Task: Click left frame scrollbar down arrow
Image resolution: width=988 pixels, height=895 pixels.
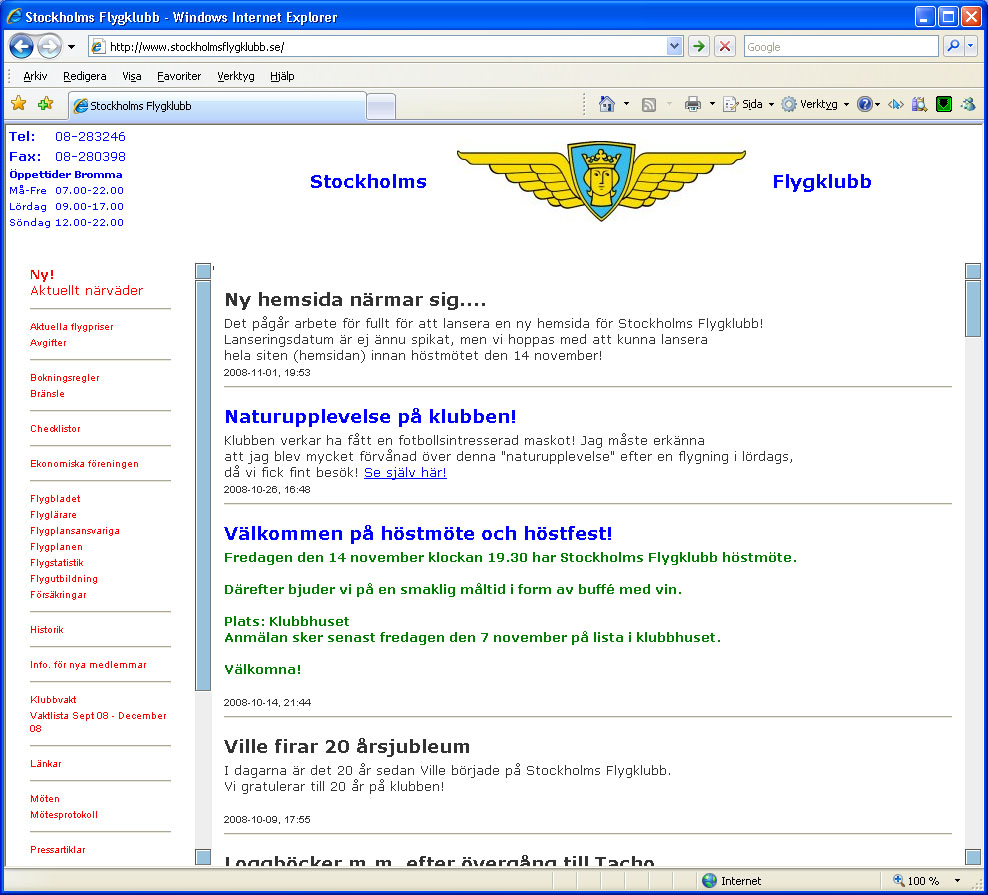Action: click(x=203, y=857)
